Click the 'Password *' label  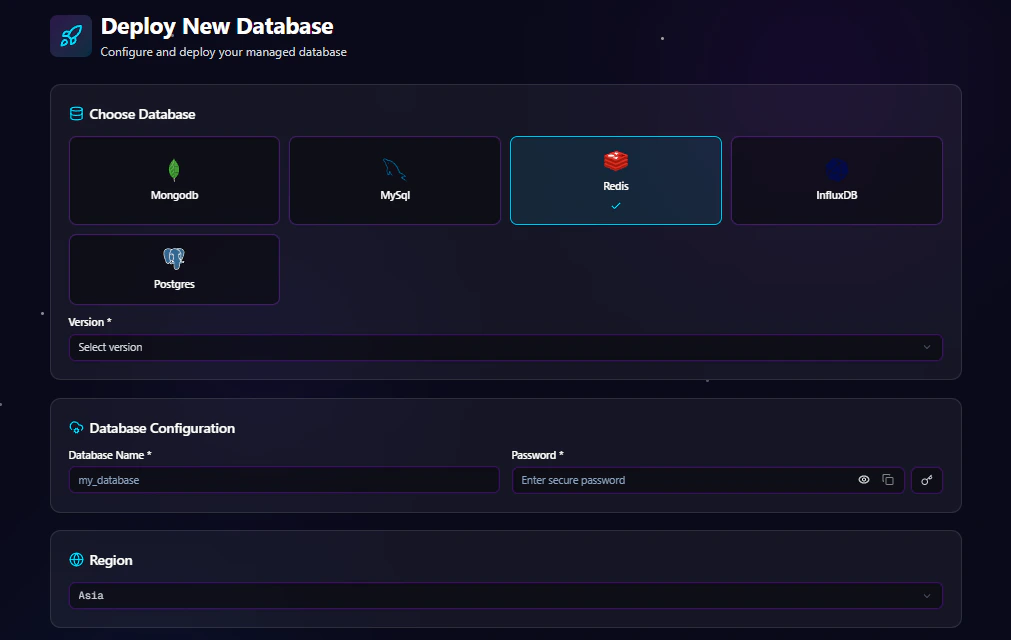pos(537,455)
